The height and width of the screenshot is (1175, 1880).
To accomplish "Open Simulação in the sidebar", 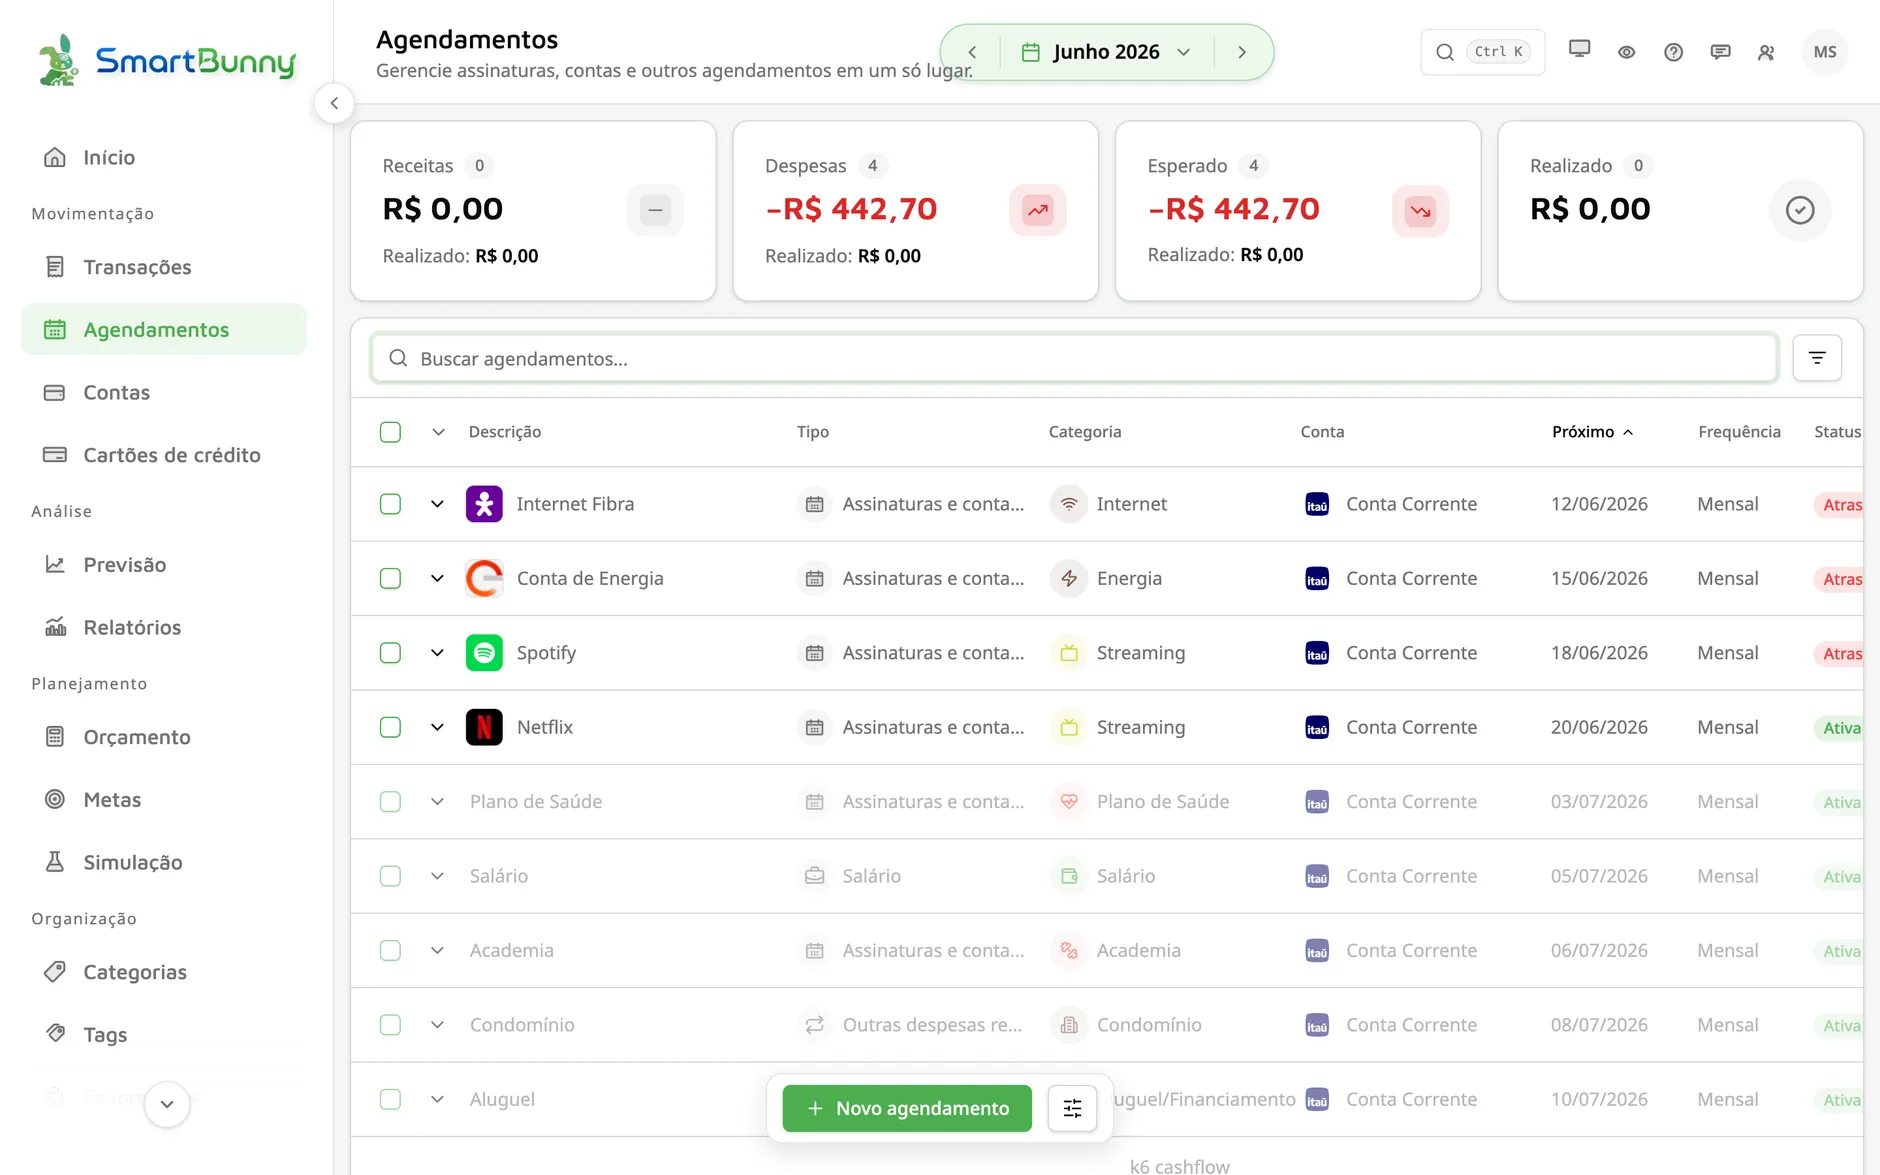I will [x=164, y=862].
